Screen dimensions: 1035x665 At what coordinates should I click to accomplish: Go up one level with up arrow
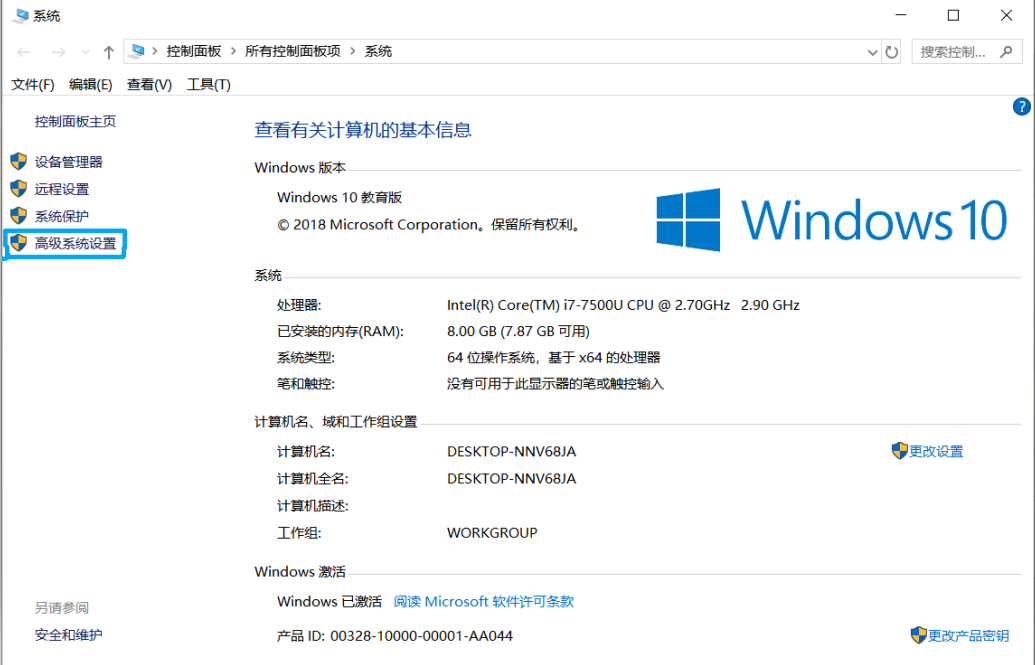click(x=109, y=52)
